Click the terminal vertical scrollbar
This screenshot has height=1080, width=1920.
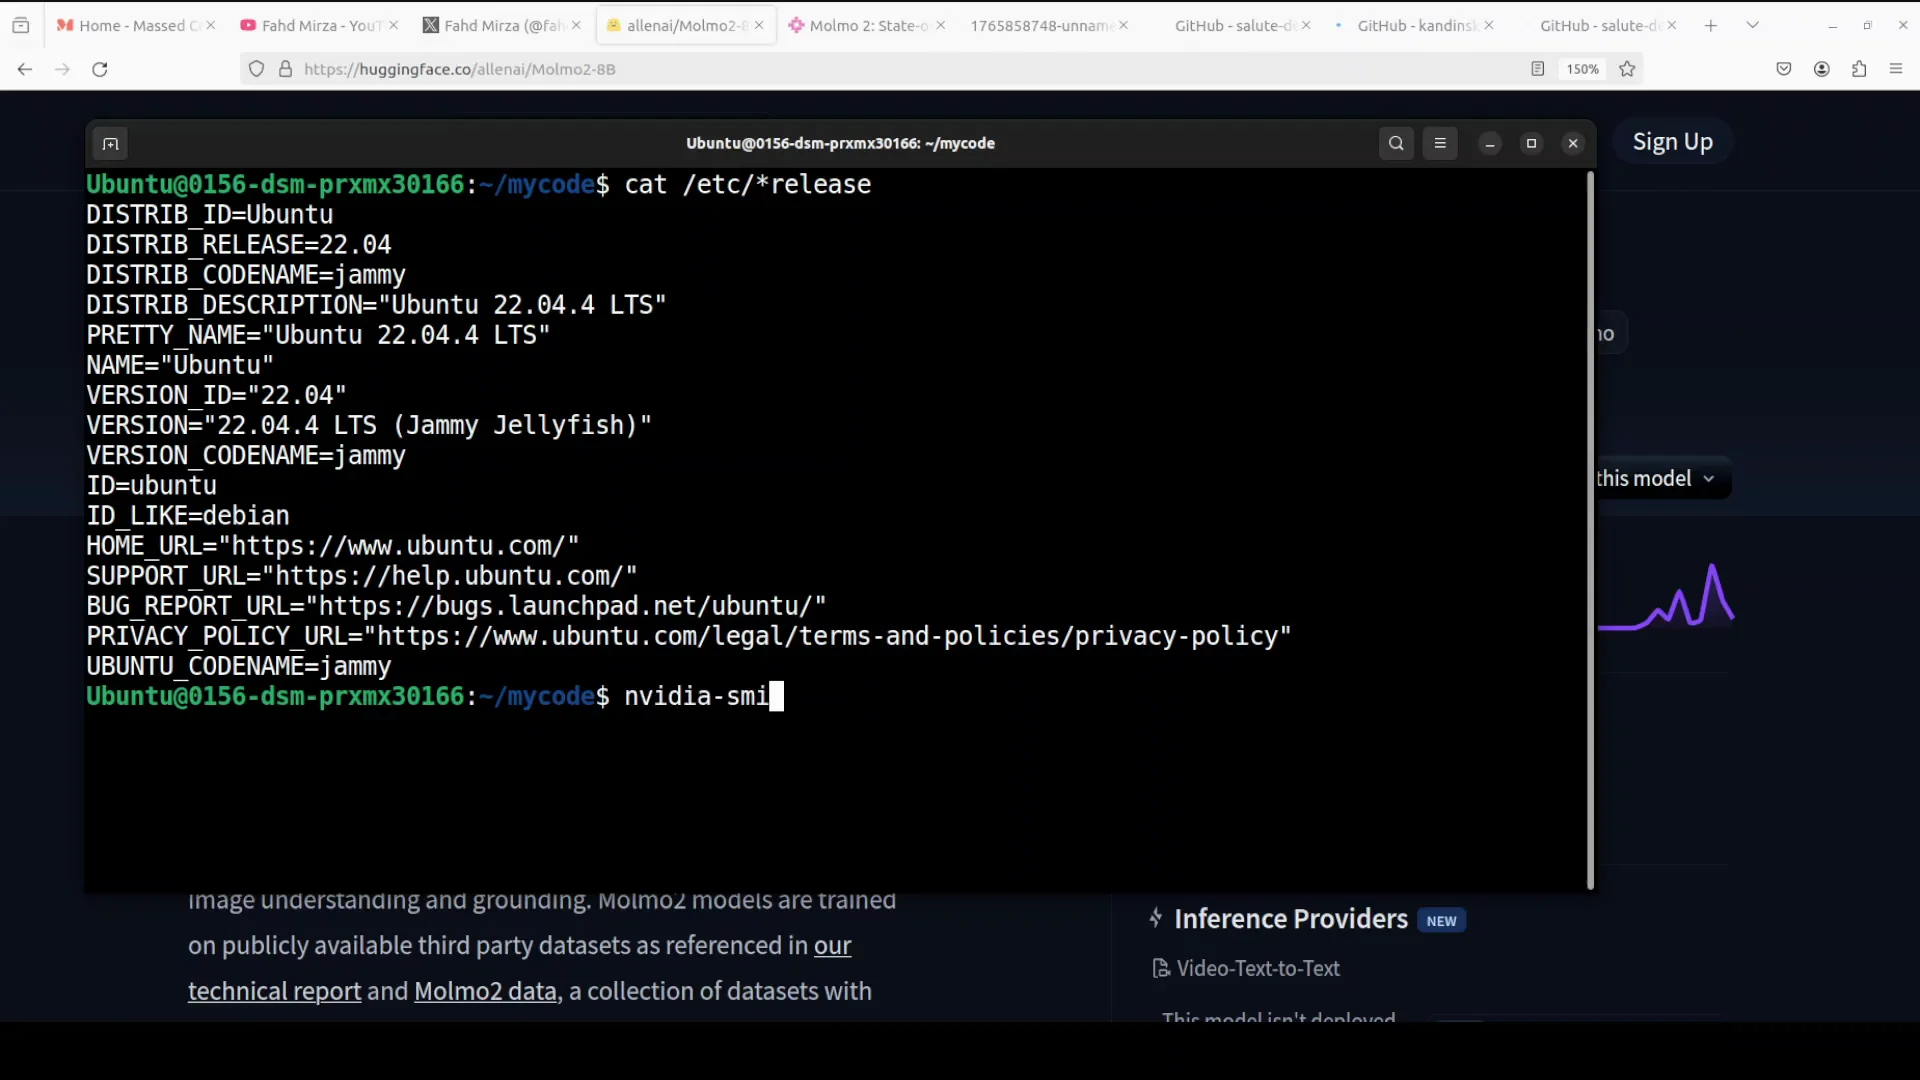tap(1590, 530)
